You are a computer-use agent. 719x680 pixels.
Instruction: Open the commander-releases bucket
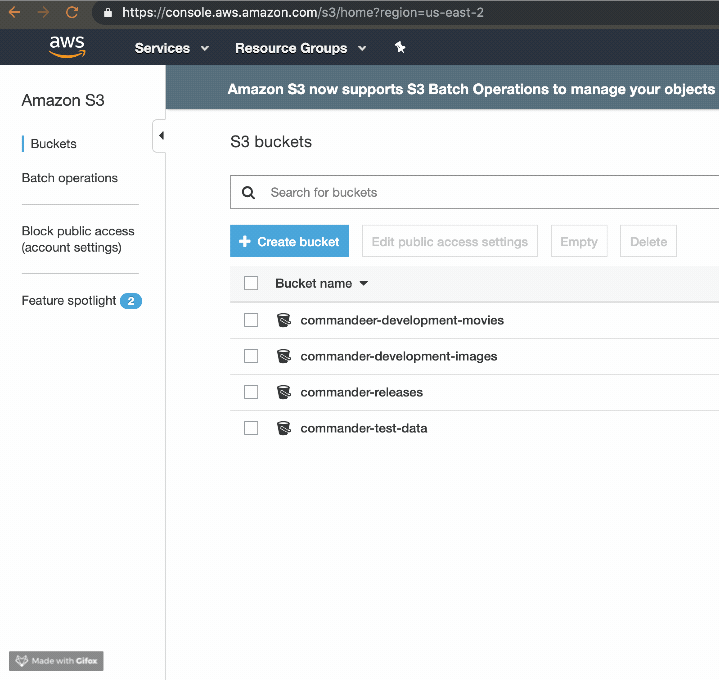[x=361, y=393]
